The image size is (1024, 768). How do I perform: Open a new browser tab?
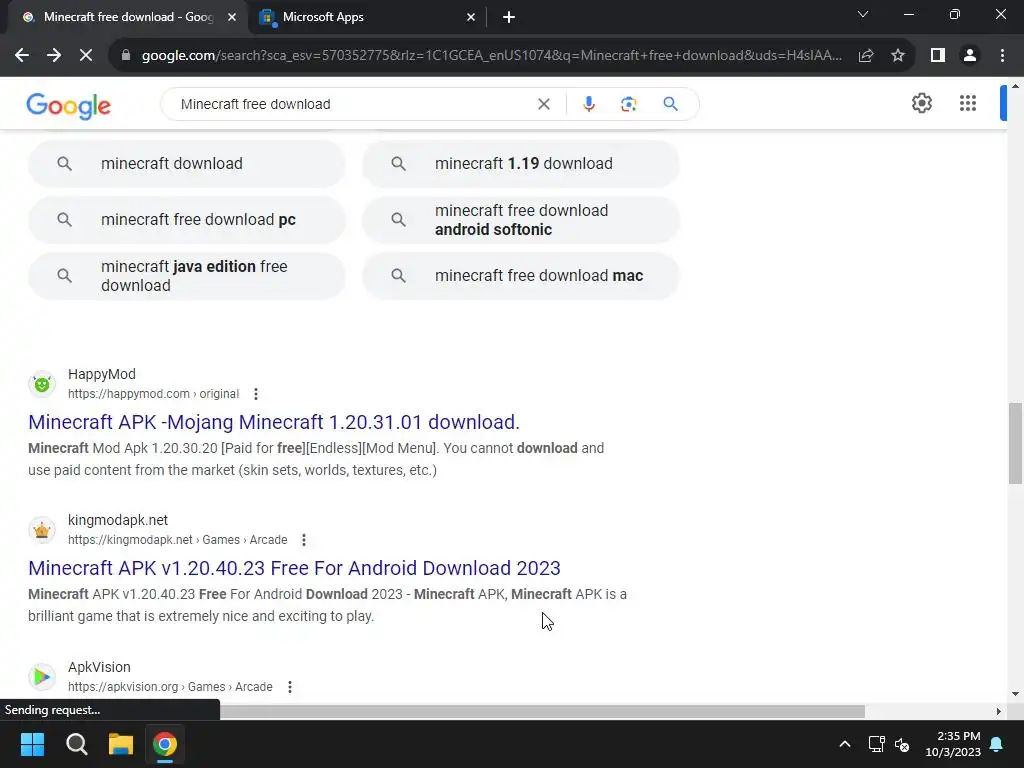(x=509, y=18)
